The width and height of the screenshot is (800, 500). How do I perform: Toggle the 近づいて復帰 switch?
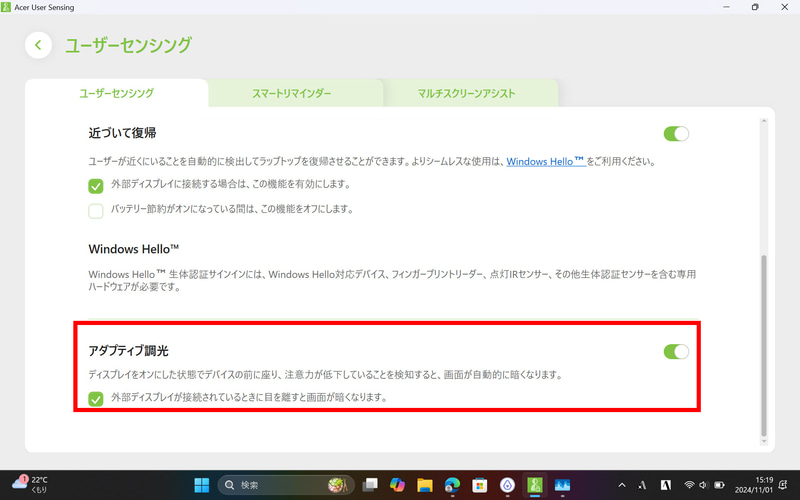[676, 134]
